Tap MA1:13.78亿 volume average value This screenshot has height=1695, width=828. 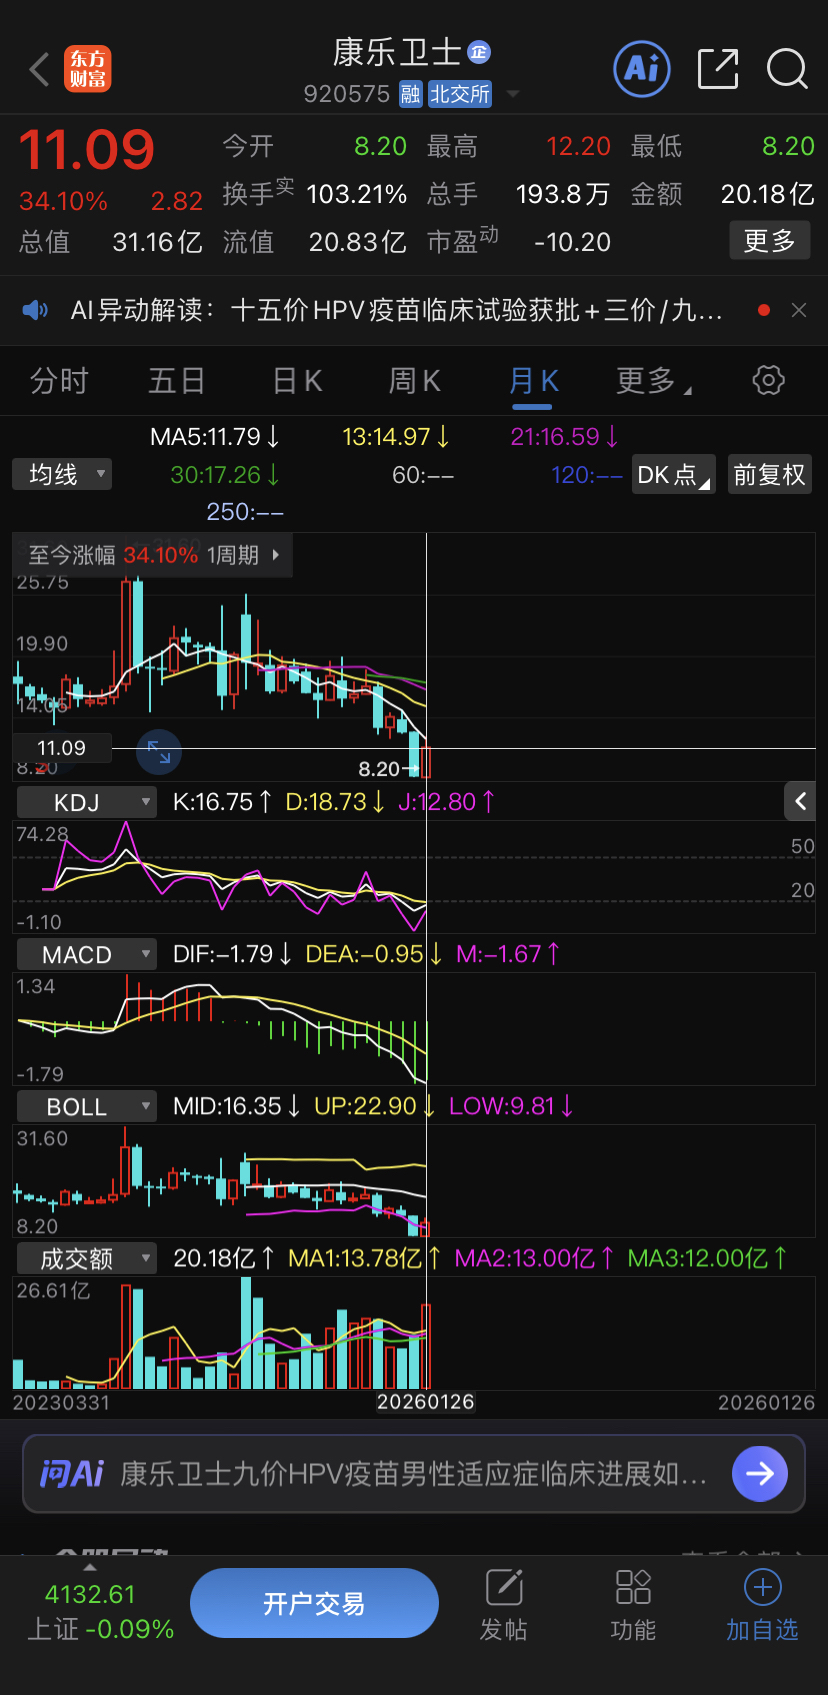[x=365, y=1258]
